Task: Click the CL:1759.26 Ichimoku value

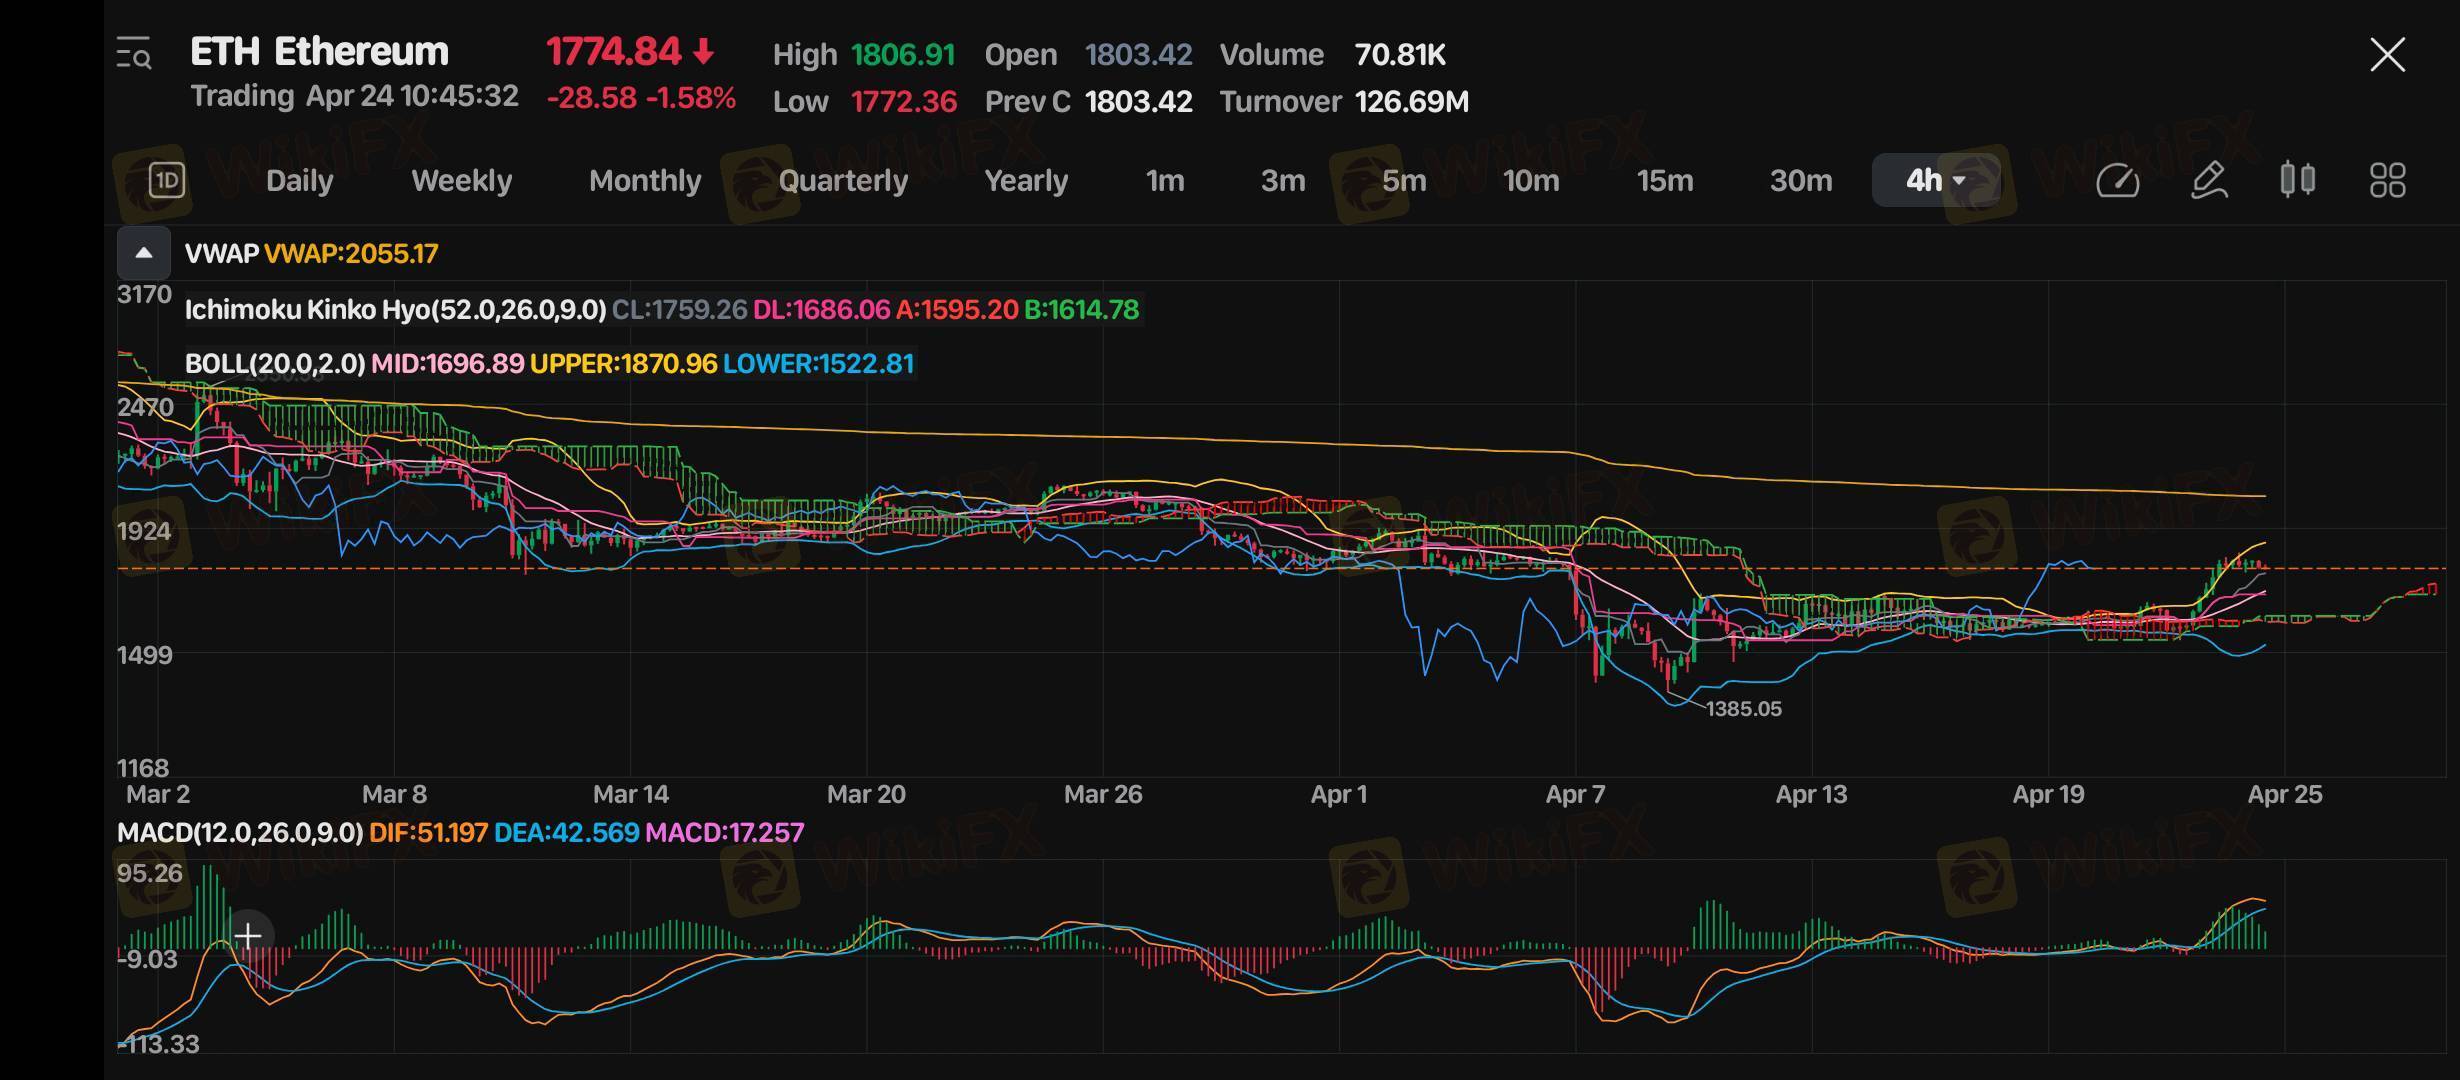Action: (679, 309)
